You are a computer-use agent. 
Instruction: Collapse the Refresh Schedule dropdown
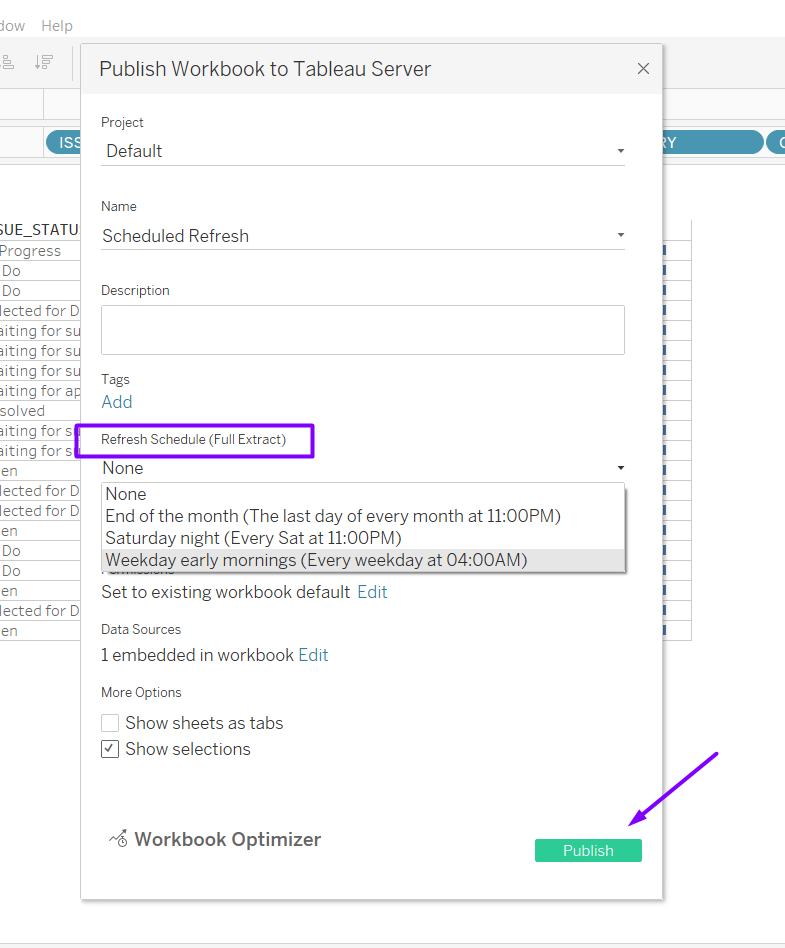tap(620, 468)
